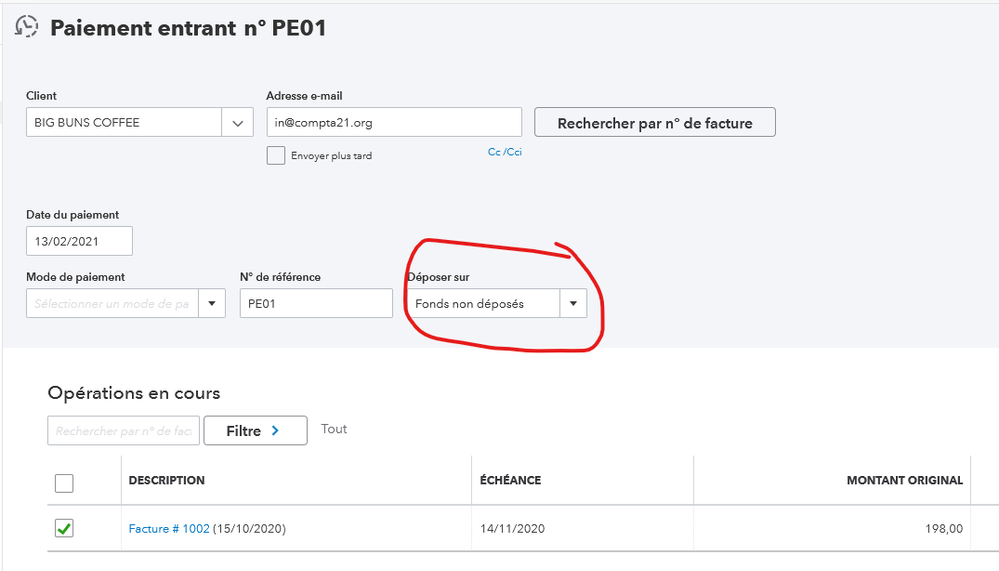Viewport: 999px width, 571px height.
Task: Open the Cc/Cci link
Action: pyautogui.click(x=505, y=152)
